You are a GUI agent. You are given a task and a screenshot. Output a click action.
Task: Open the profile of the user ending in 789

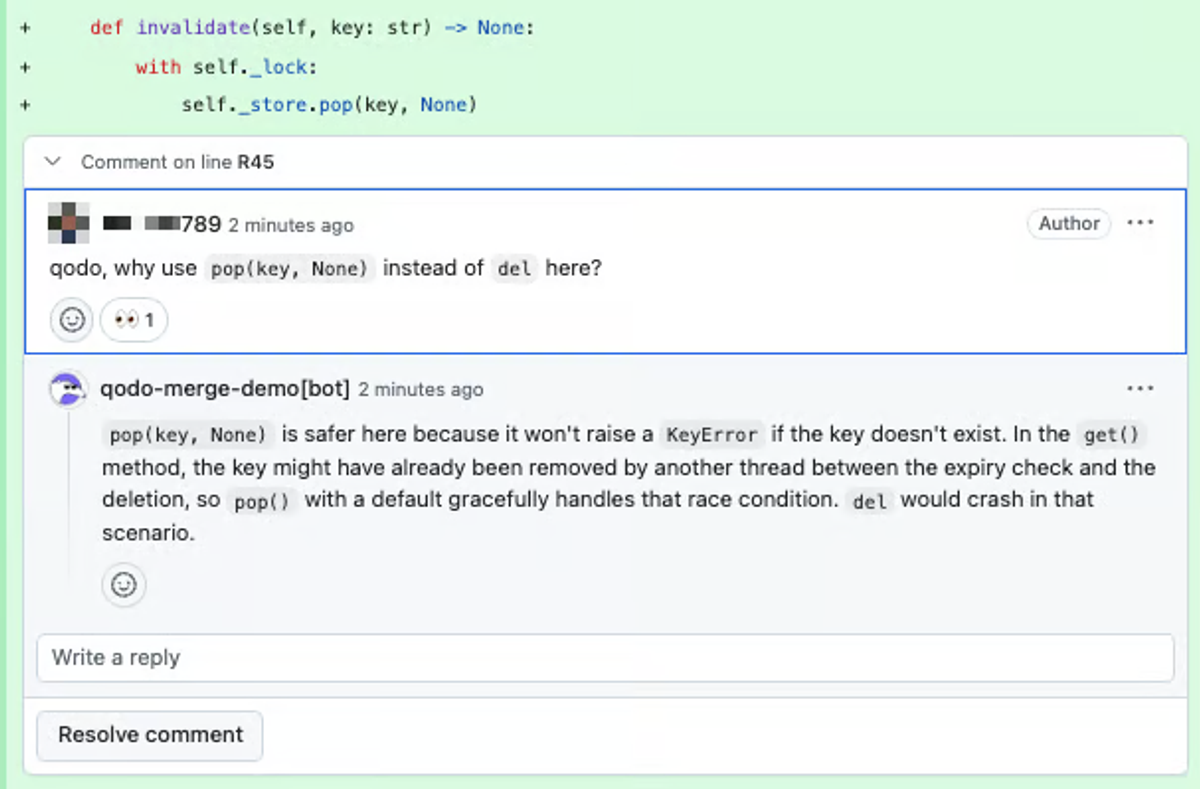[162, 224]
